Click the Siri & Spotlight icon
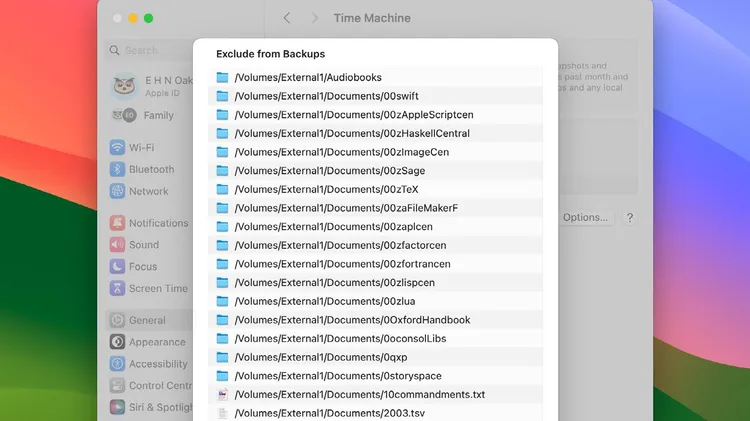Viewport: 750px width, 421px height. [x=117, y=407]
